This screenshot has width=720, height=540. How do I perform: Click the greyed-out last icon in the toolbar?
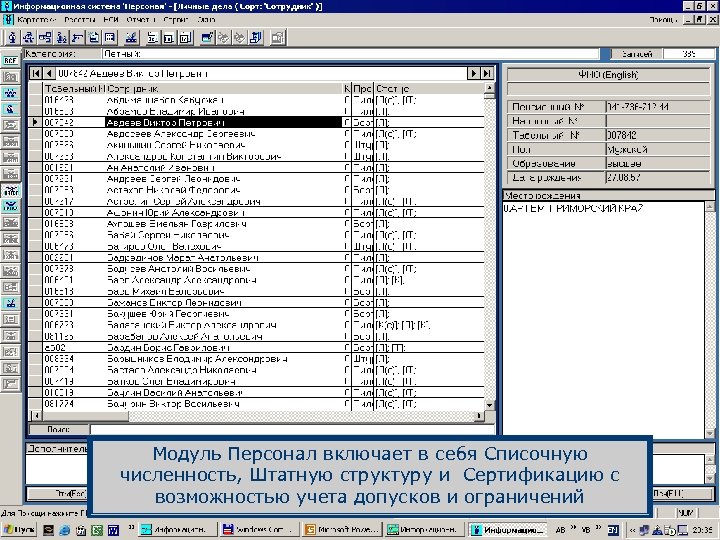pyautogui.click(x=278, y=38)
